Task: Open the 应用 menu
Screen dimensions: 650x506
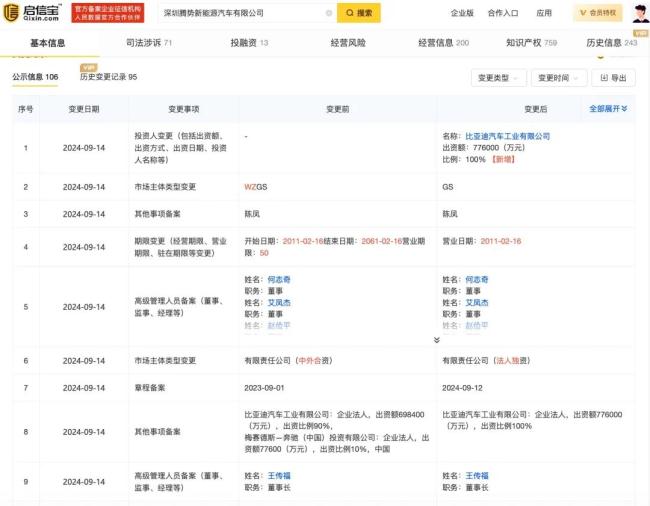Action: click(544, 13)
